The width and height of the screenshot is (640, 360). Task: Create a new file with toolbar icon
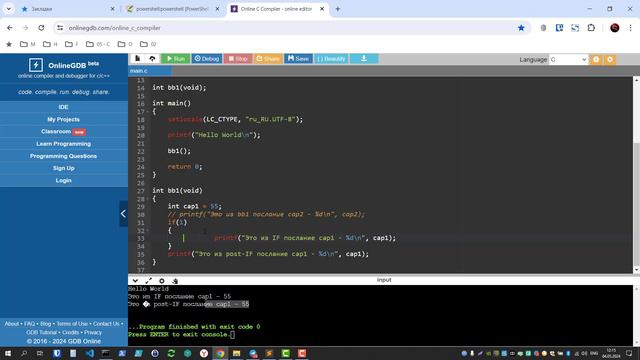(x=138, y=59)
